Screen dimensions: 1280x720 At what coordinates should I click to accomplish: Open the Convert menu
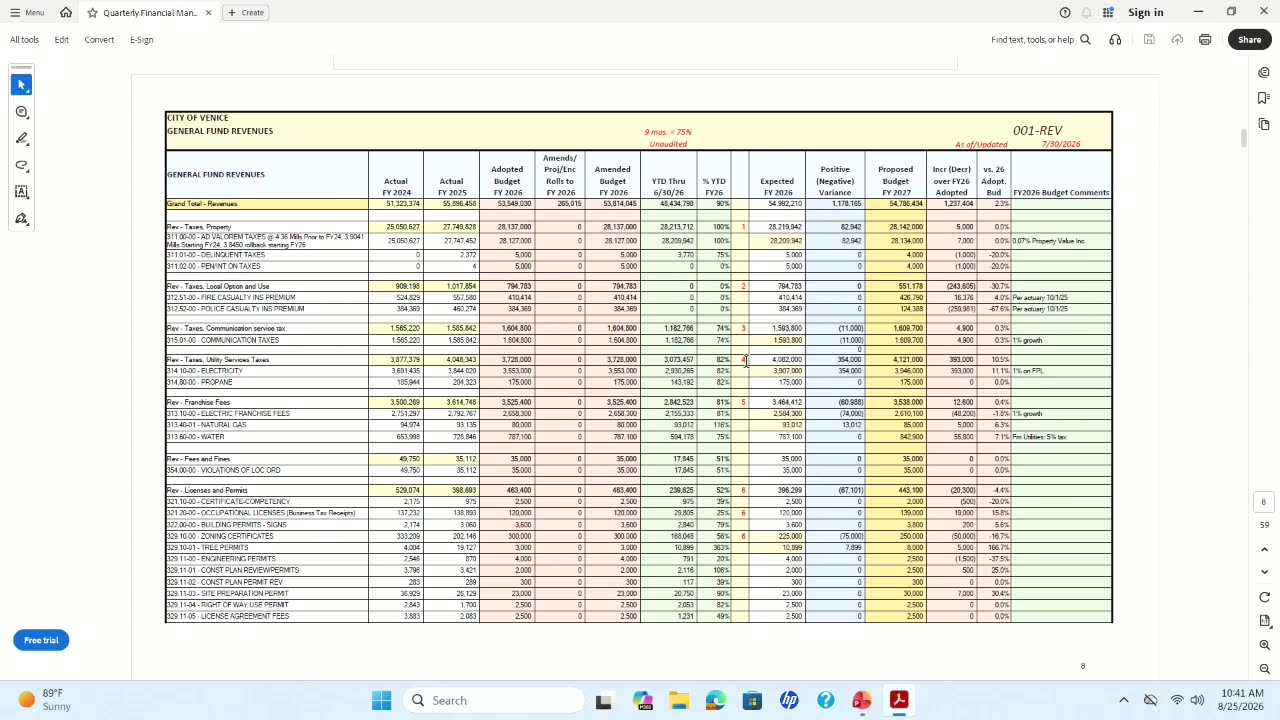point(99,40)
